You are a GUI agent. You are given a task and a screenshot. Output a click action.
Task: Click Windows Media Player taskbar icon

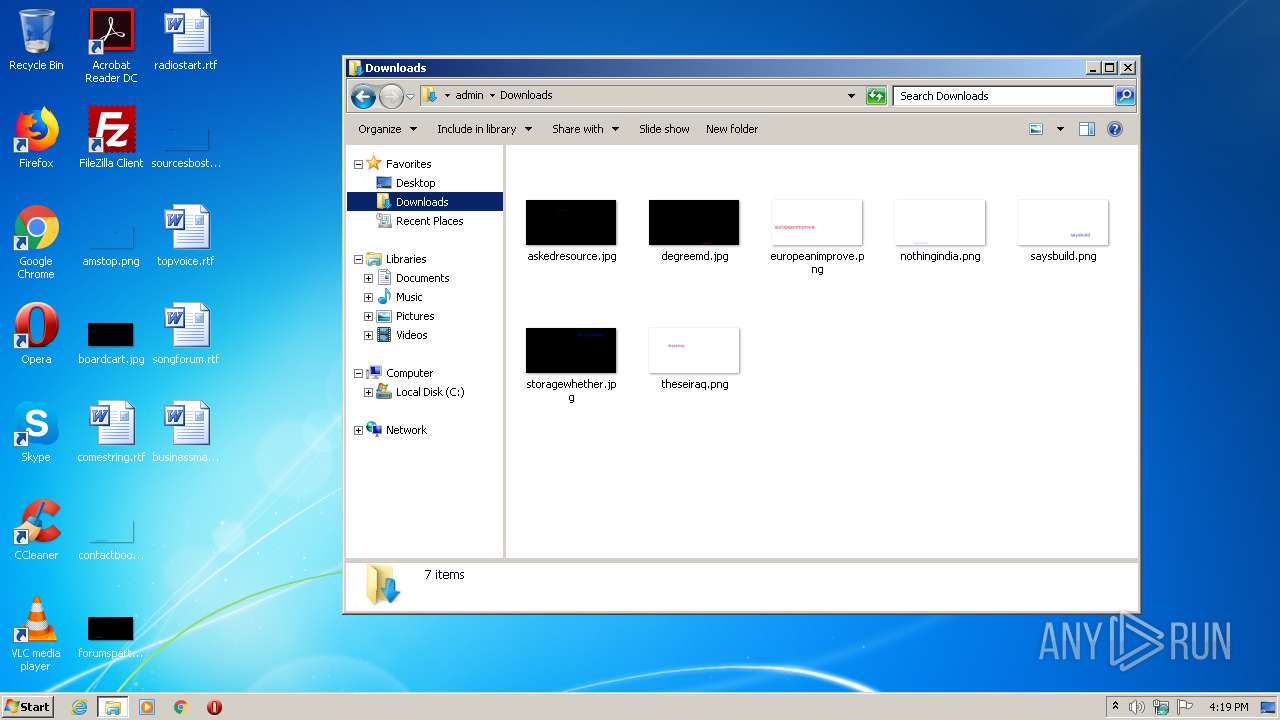pyautogui.click(x=147, y=707)
